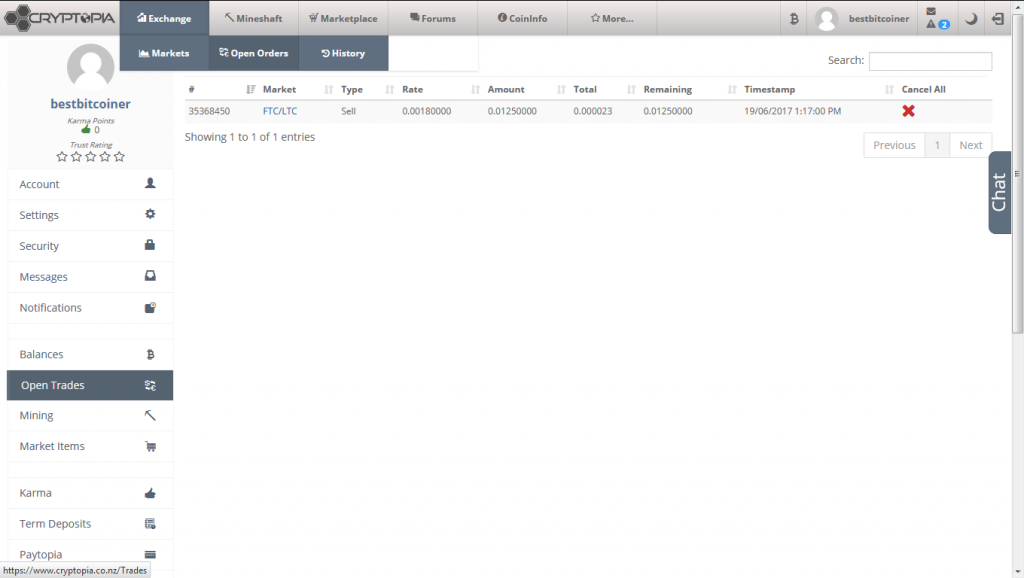Click the Mining pickaxe icon
This screenshot has width=1024, height=578.
pos(150,415)
